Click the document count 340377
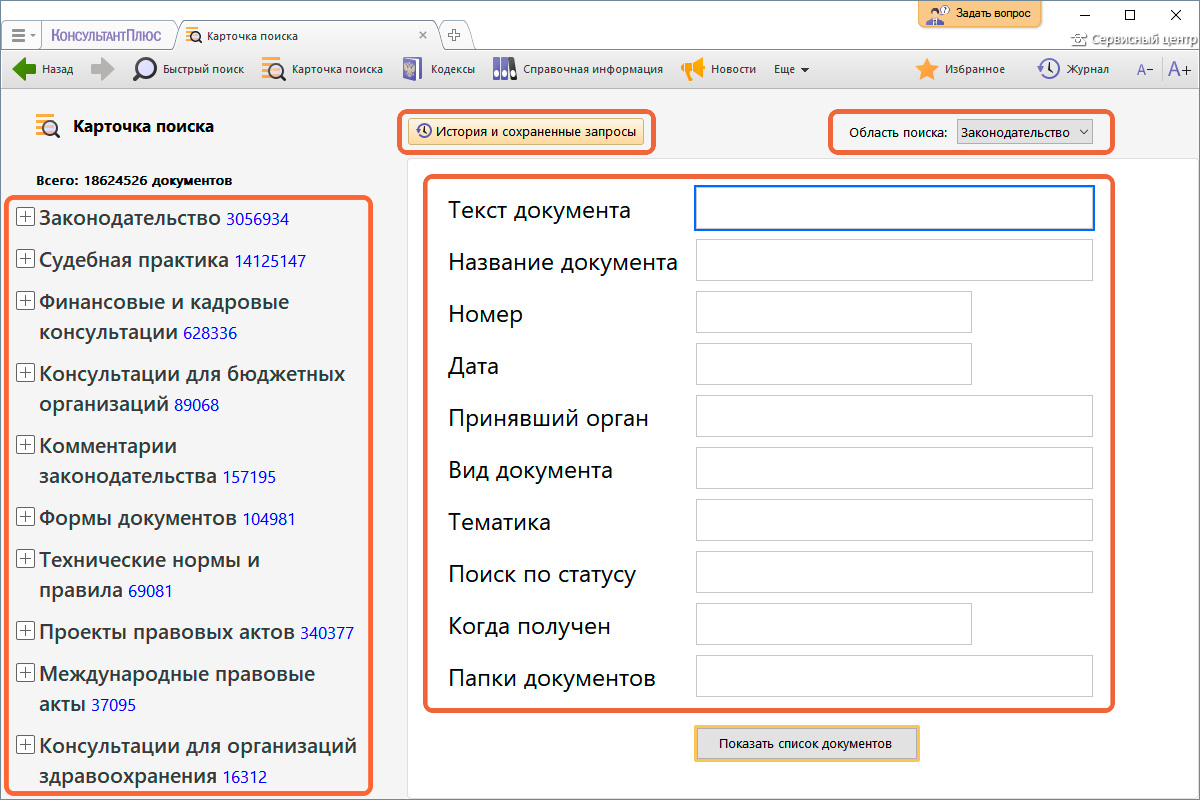 click(x=327, y=633)
